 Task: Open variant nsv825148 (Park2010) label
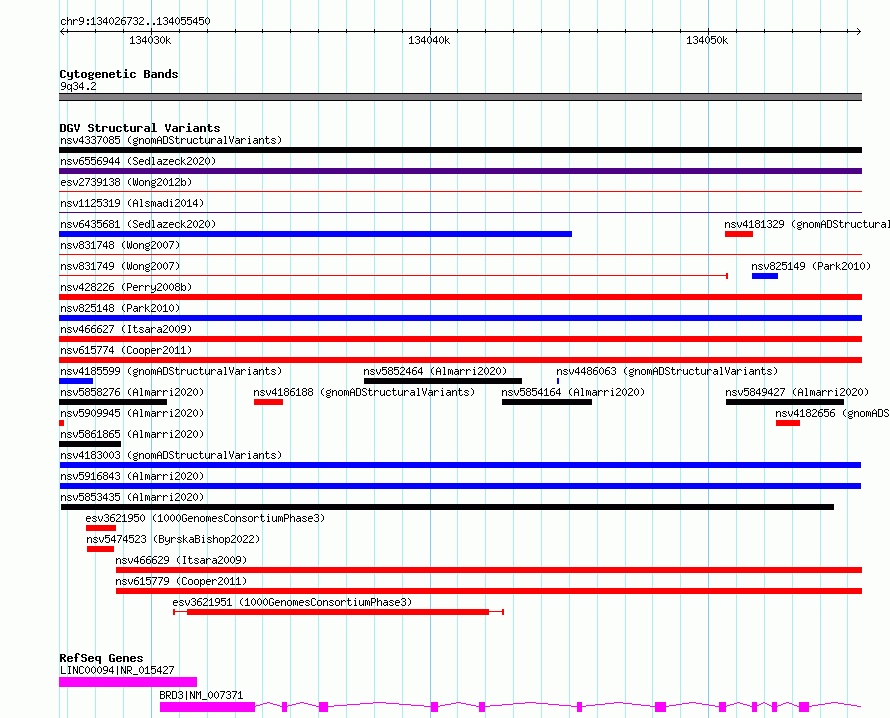tap(120, 308)
